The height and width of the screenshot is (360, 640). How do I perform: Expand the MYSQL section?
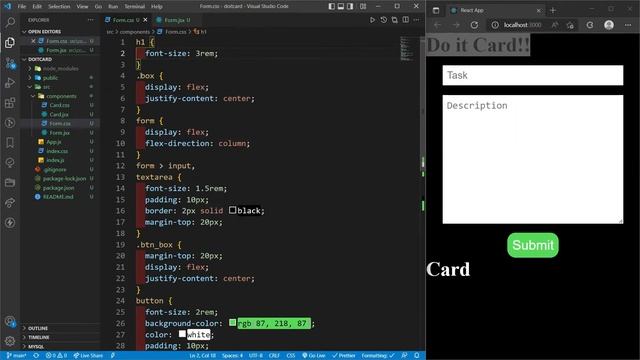[36, 347]
